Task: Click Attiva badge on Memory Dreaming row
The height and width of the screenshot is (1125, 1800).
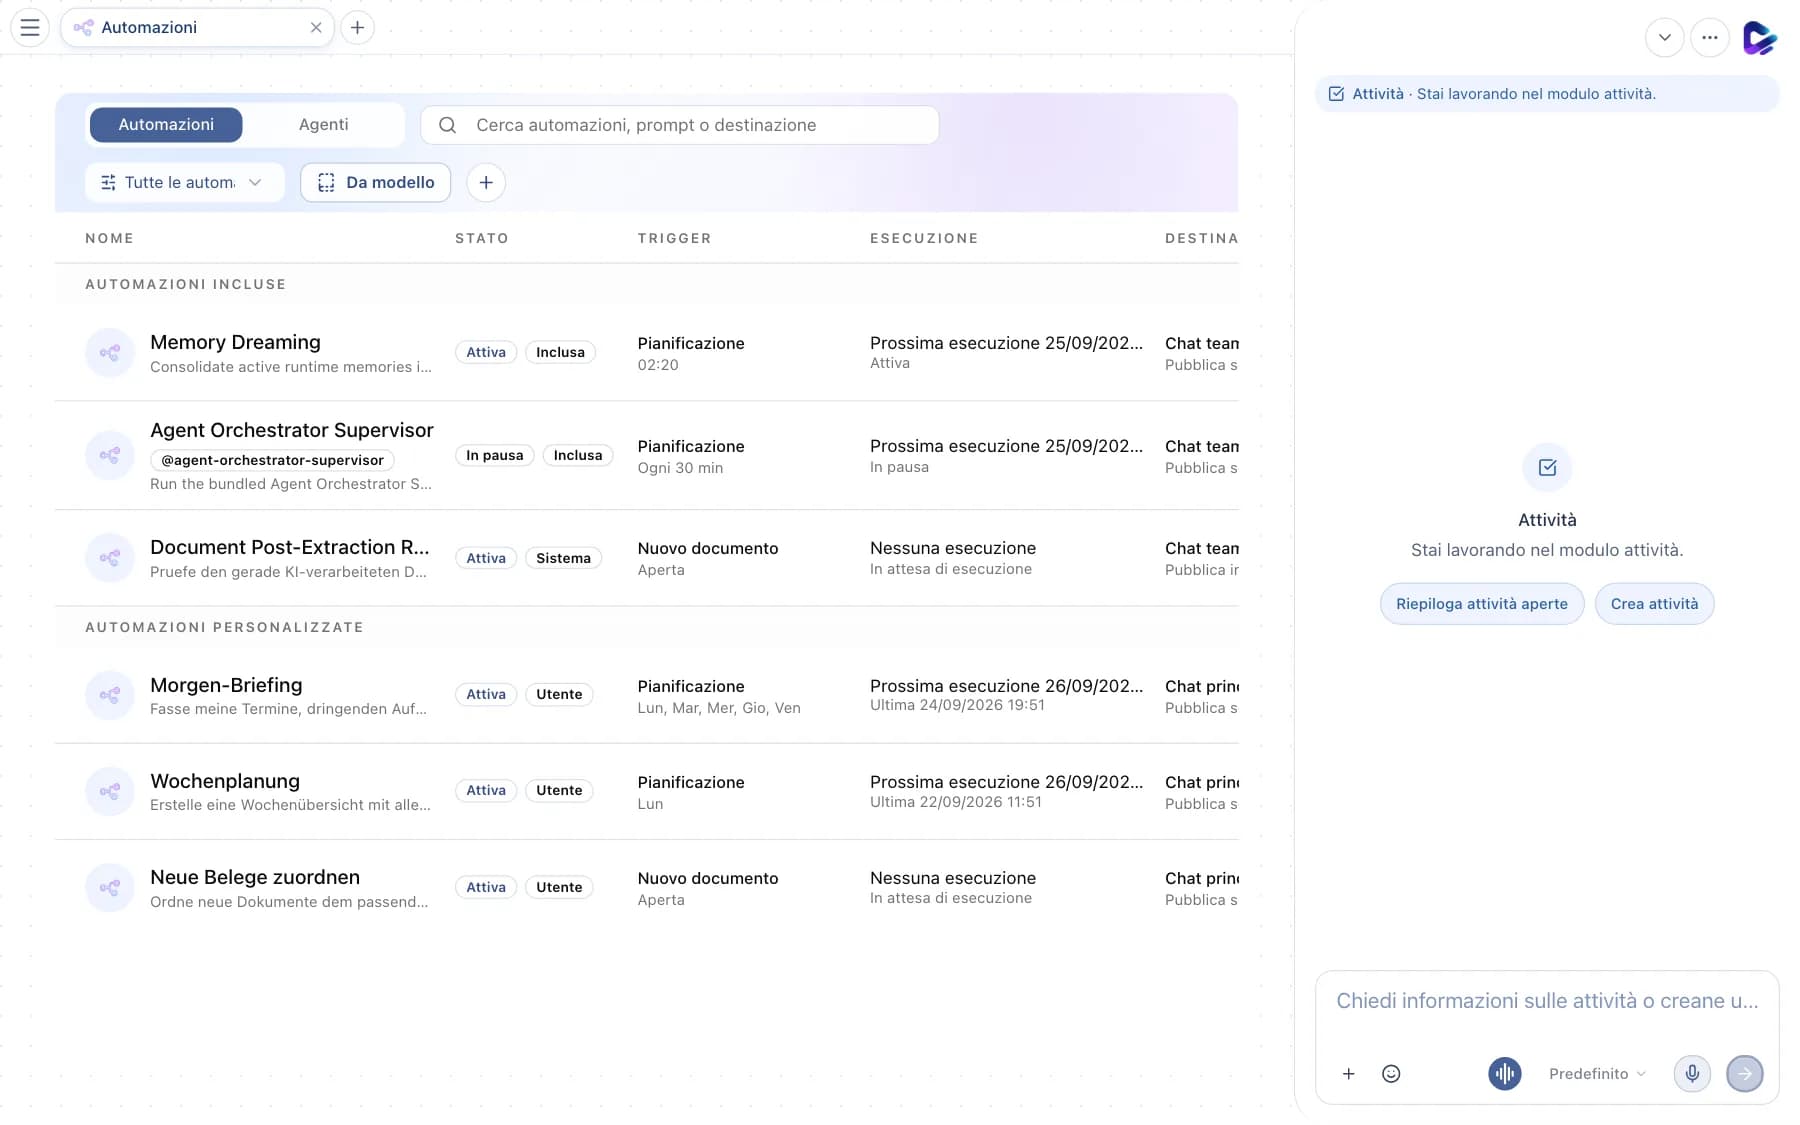Action: pos(486,352)
